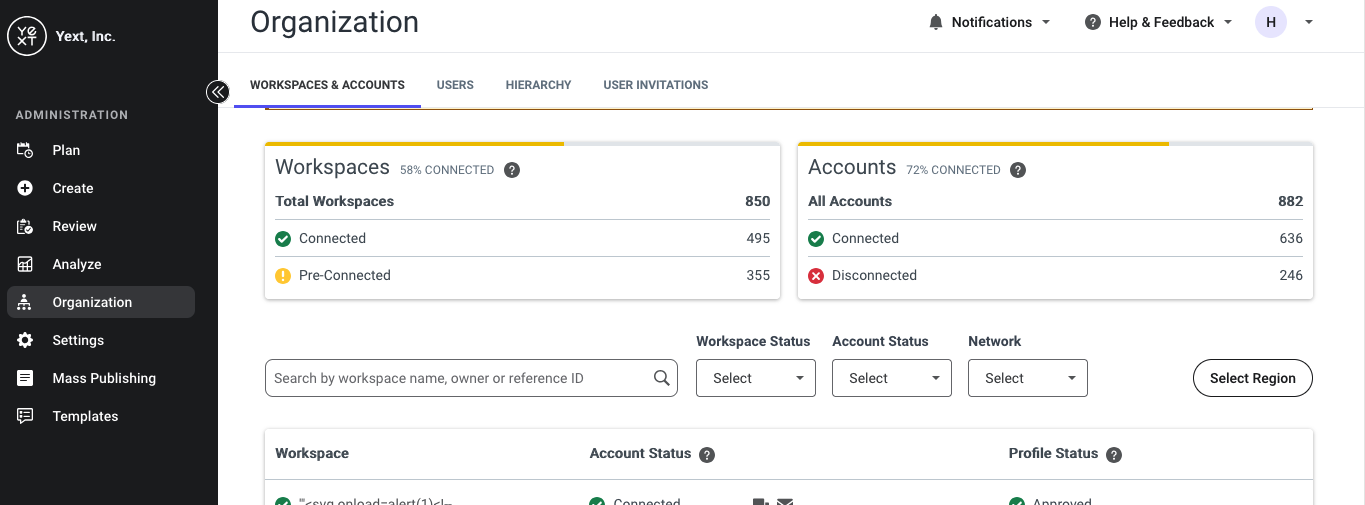Click the Workspace column header
The width and height of the screenshot is (1365, 505).
[312, 453]
